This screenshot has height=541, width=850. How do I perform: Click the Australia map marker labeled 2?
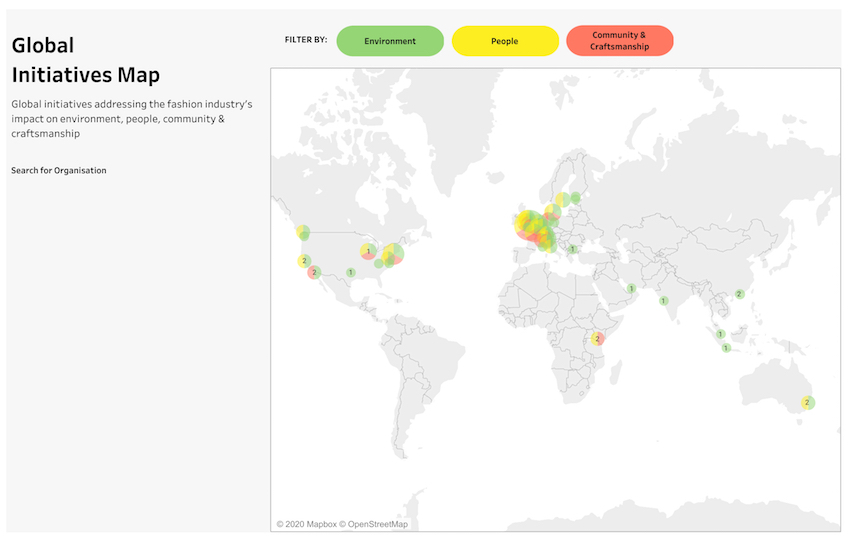coord(807,403)
